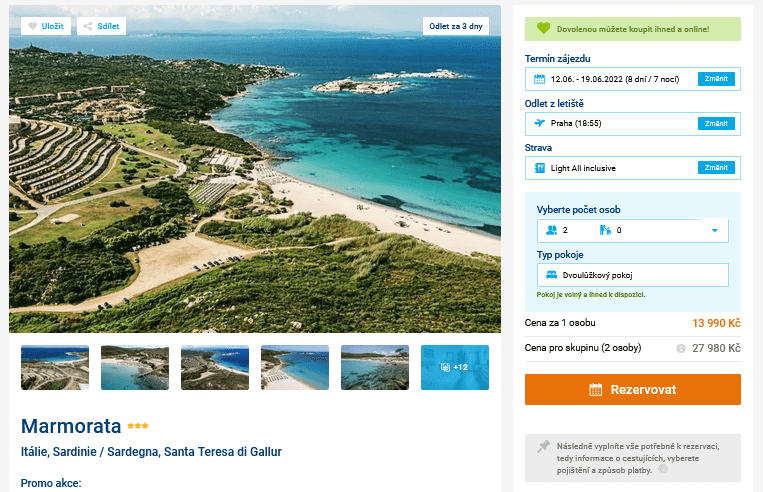Click the bed icon in Typ pokoje

tap(550, 274)
